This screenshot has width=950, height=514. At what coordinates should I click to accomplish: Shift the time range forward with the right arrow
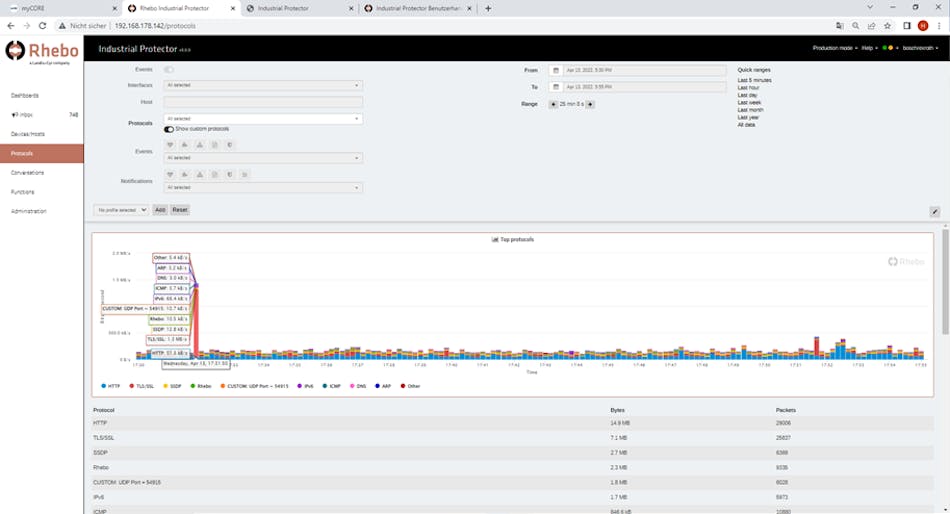(x=590, y=104)
